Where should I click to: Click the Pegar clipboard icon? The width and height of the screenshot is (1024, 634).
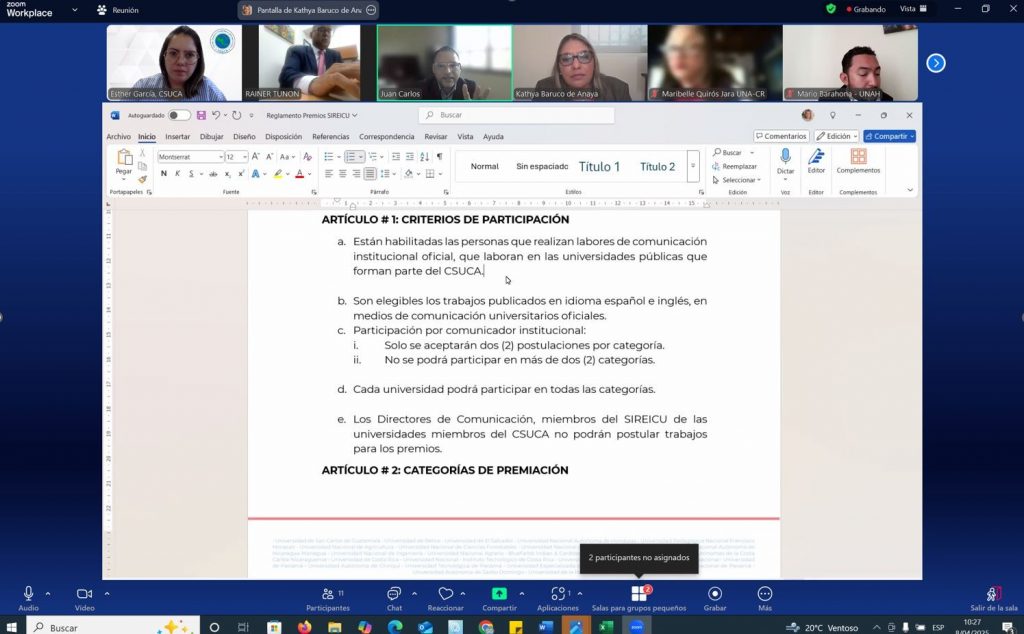tap(124, 158)
